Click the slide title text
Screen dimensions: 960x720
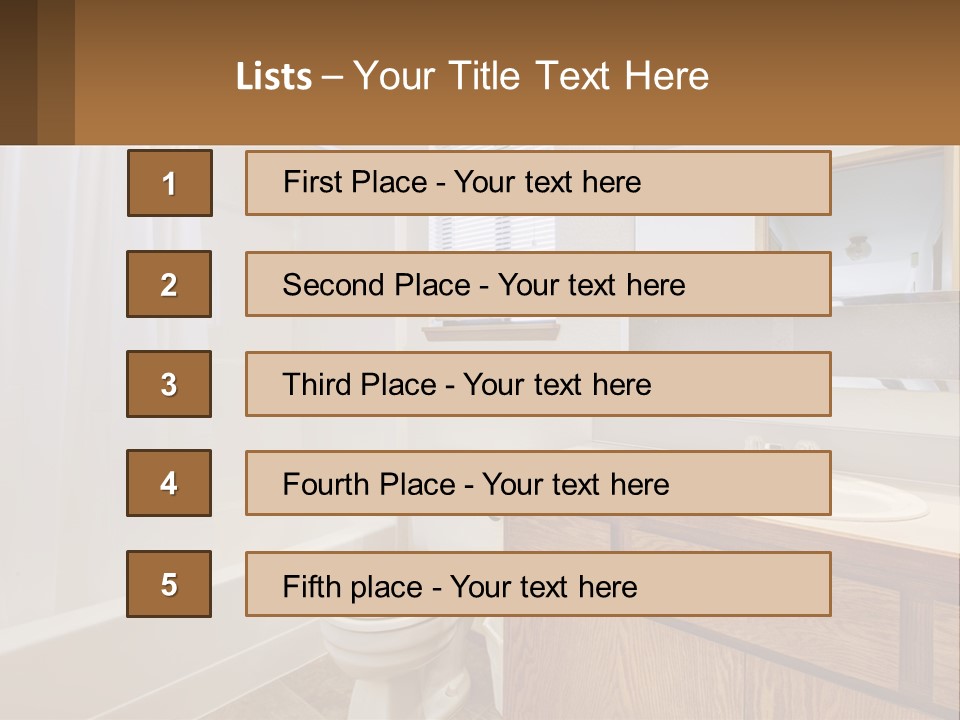point(530,76)
